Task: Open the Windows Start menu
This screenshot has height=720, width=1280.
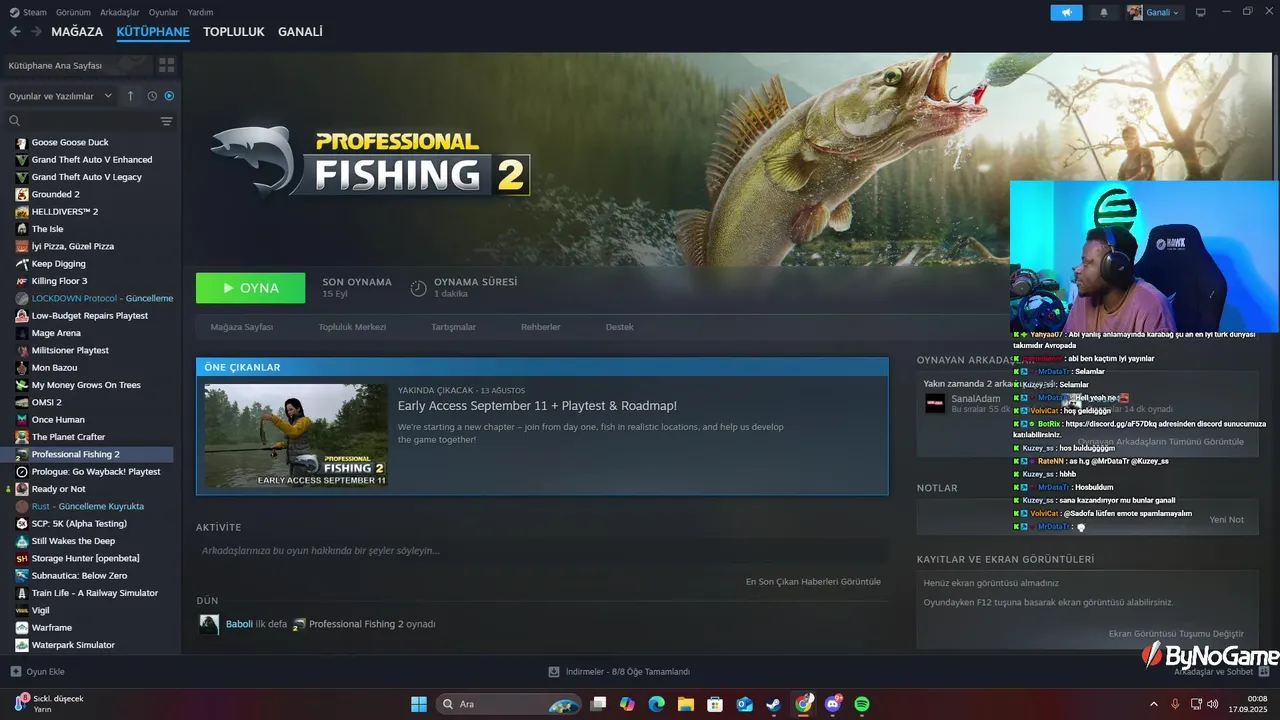Action: point(419,704)
